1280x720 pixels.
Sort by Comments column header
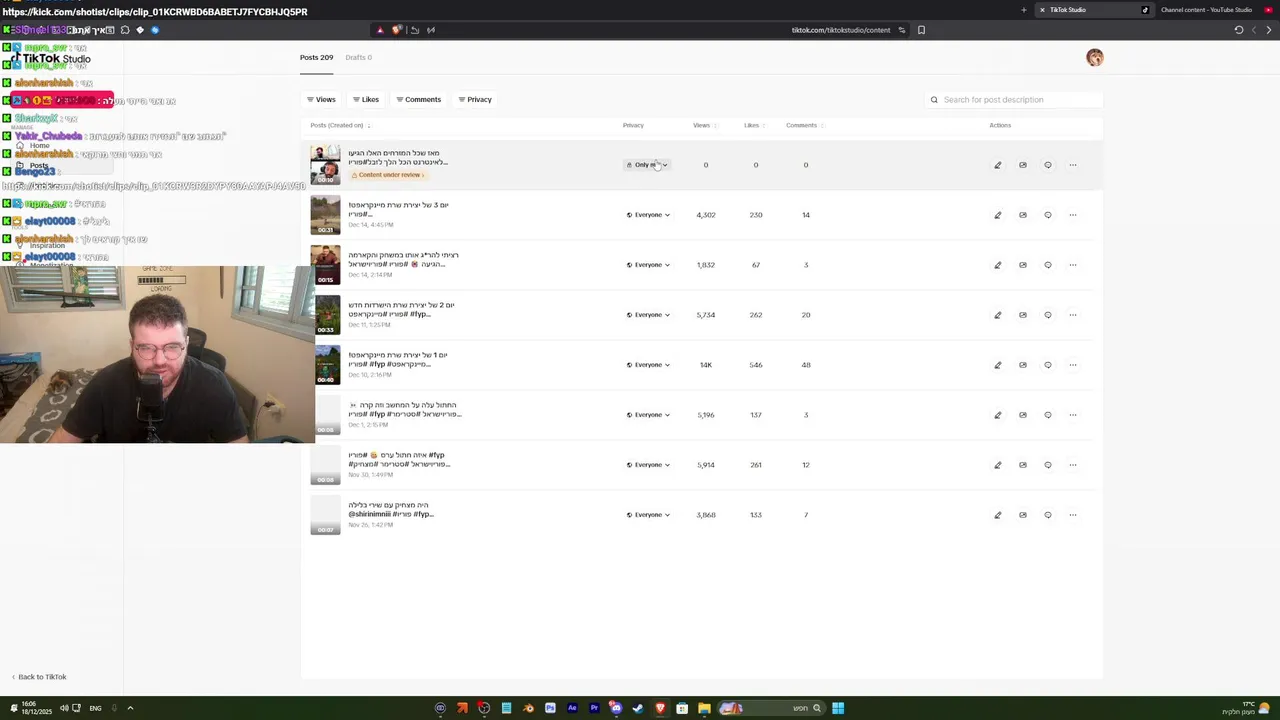coord(804,126)
